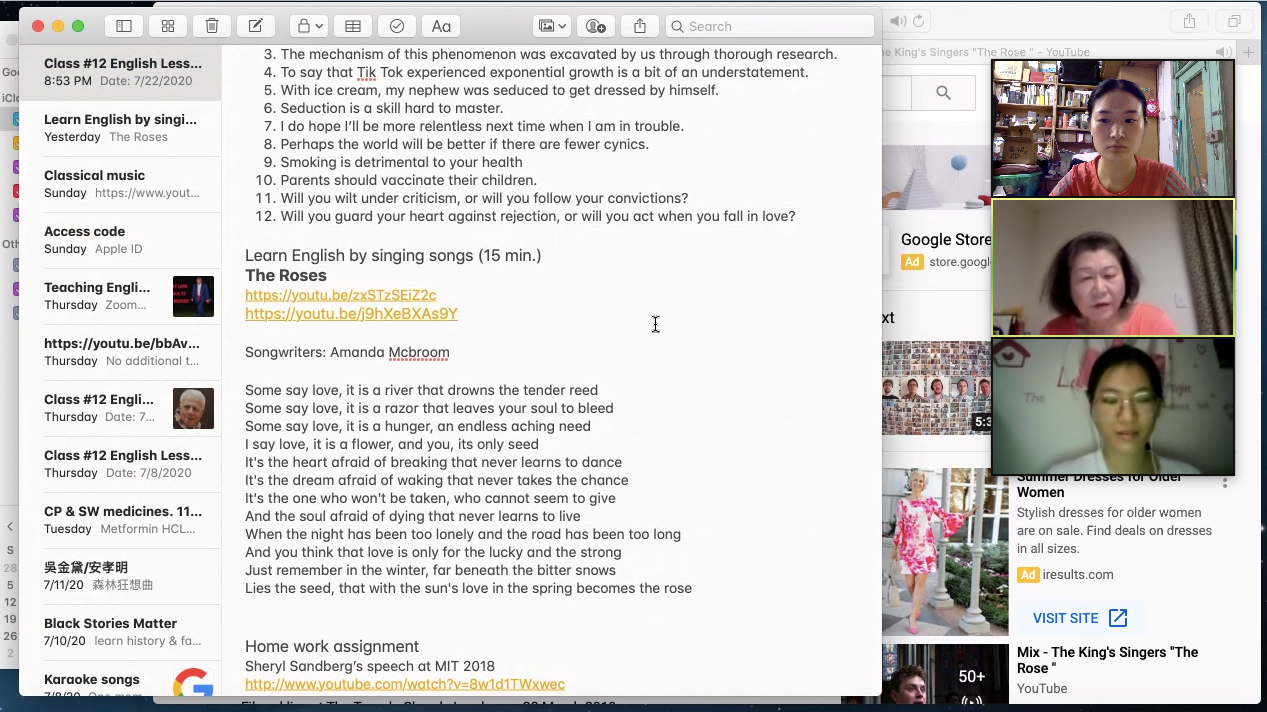Open the Access code note
Screen dimensions: 1267x712
coord(123,240)
